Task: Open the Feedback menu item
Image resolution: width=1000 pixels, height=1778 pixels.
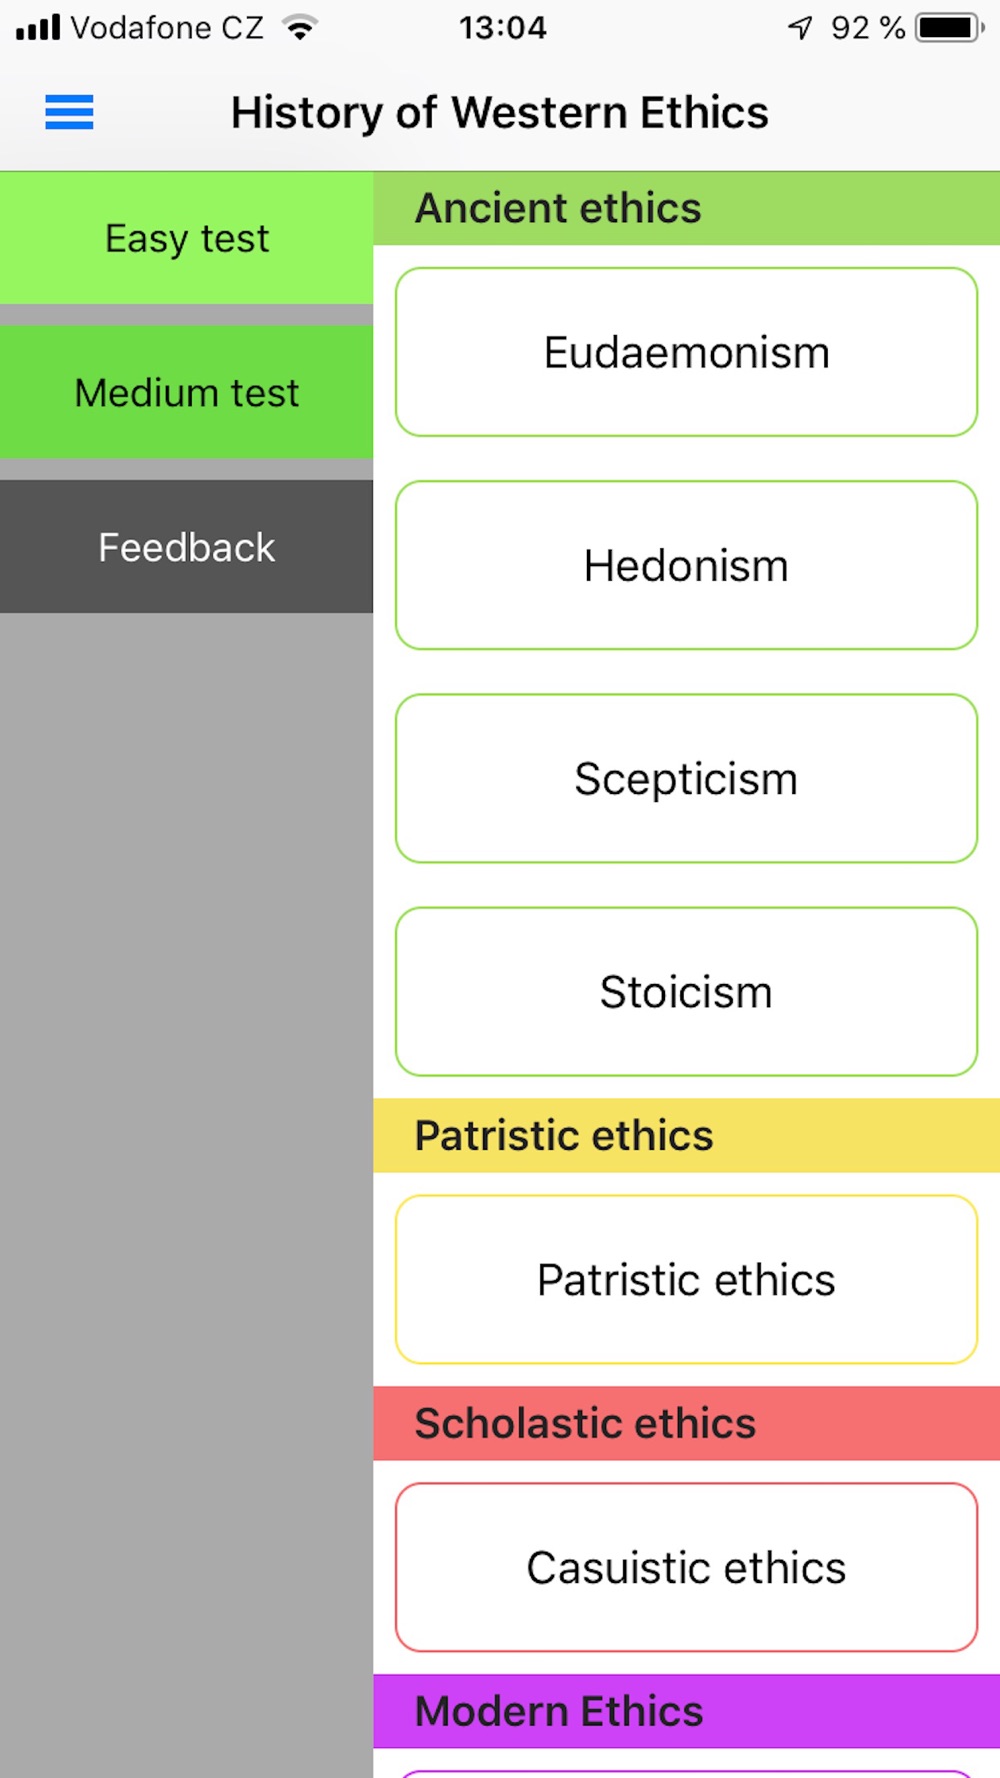Action: (187, 546)
